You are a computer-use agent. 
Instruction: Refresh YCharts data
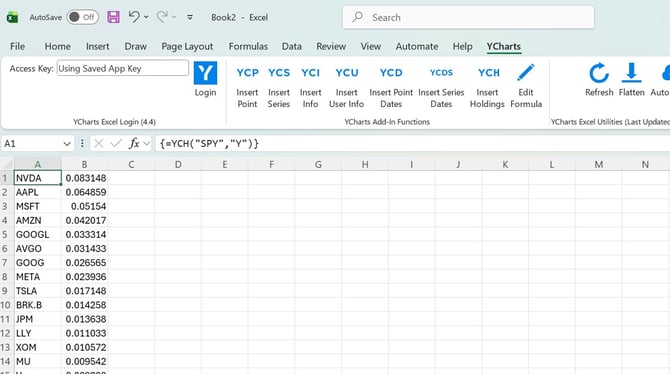(599, 80)
